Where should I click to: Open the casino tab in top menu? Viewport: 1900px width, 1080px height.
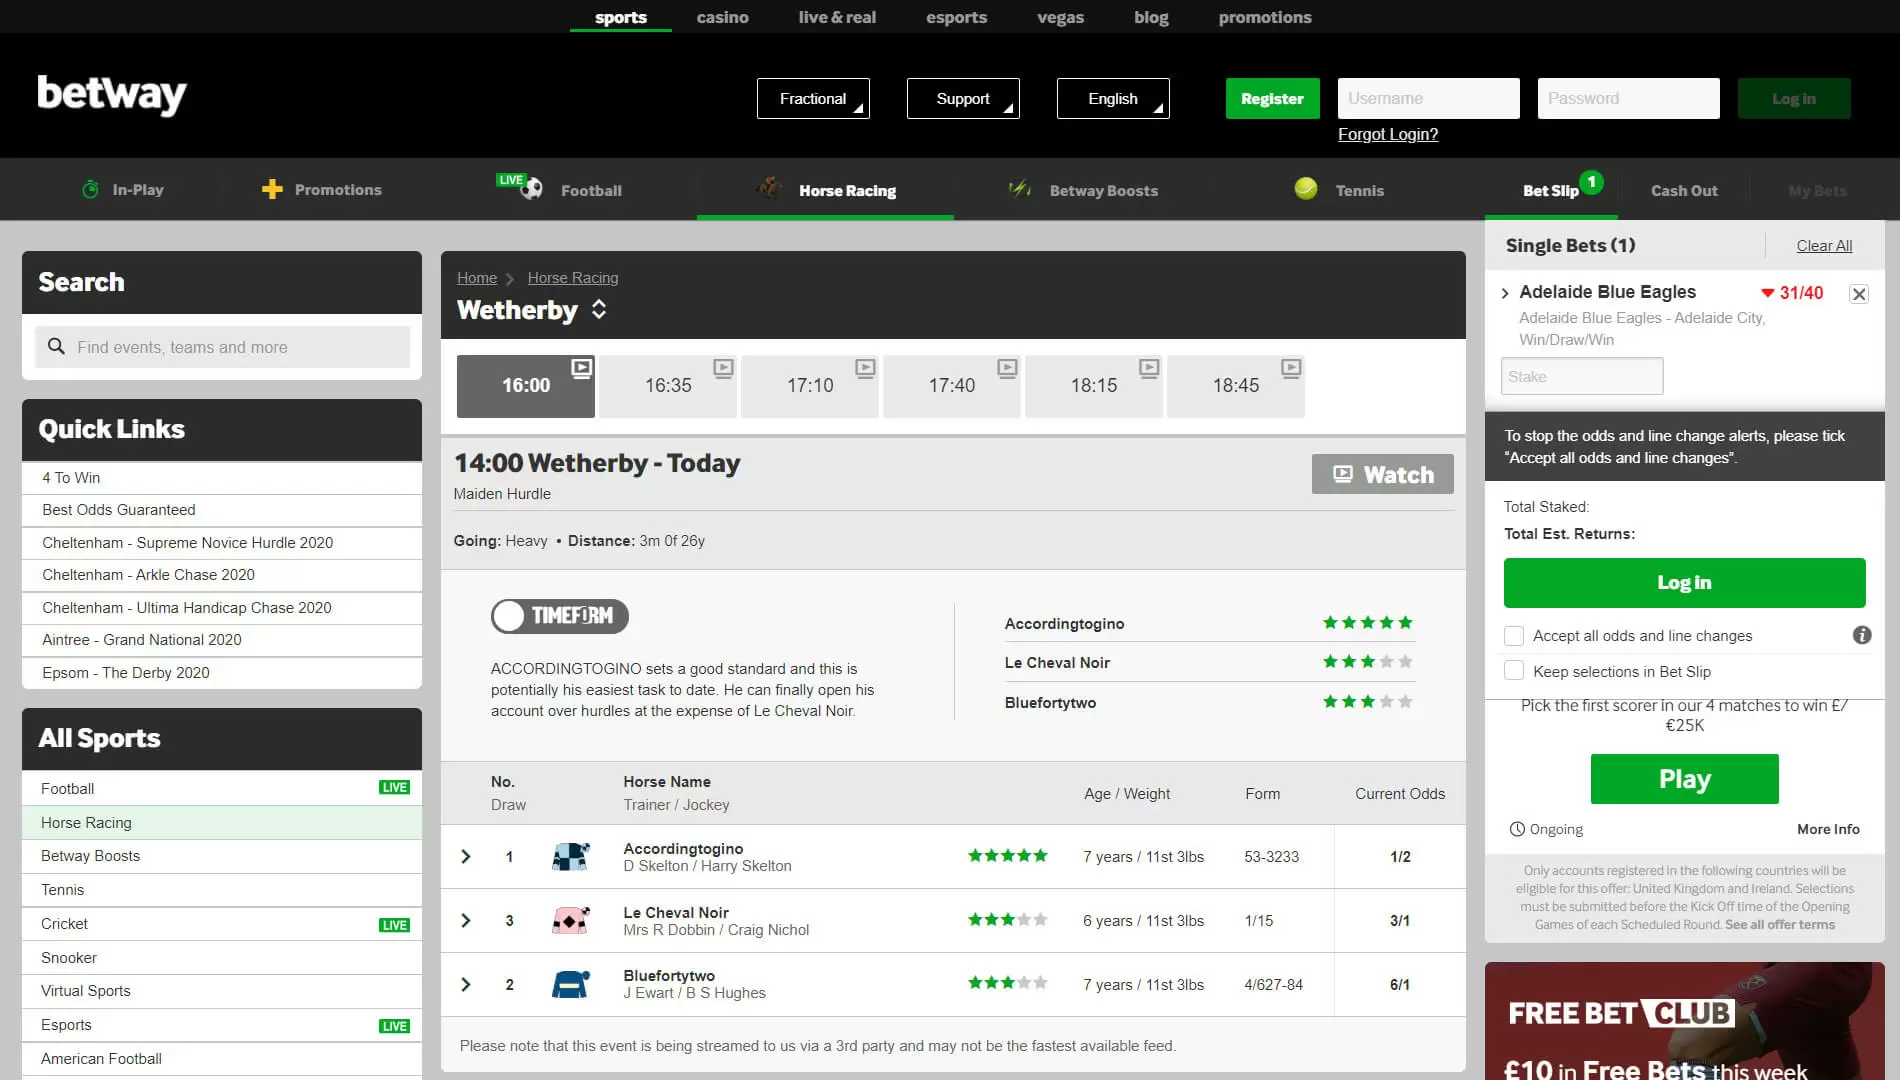point(722,17)
